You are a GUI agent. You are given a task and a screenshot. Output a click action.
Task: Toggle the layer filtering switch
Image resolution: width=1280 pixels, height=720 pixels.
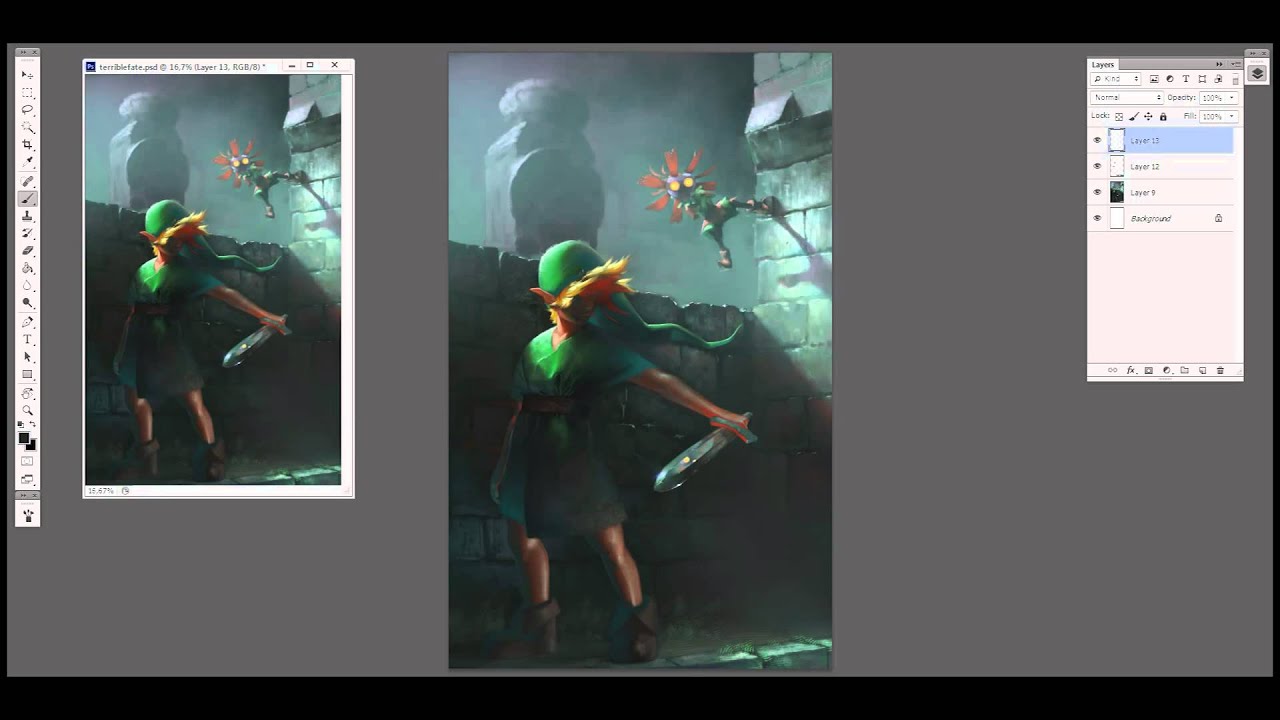click(1235, 79)
